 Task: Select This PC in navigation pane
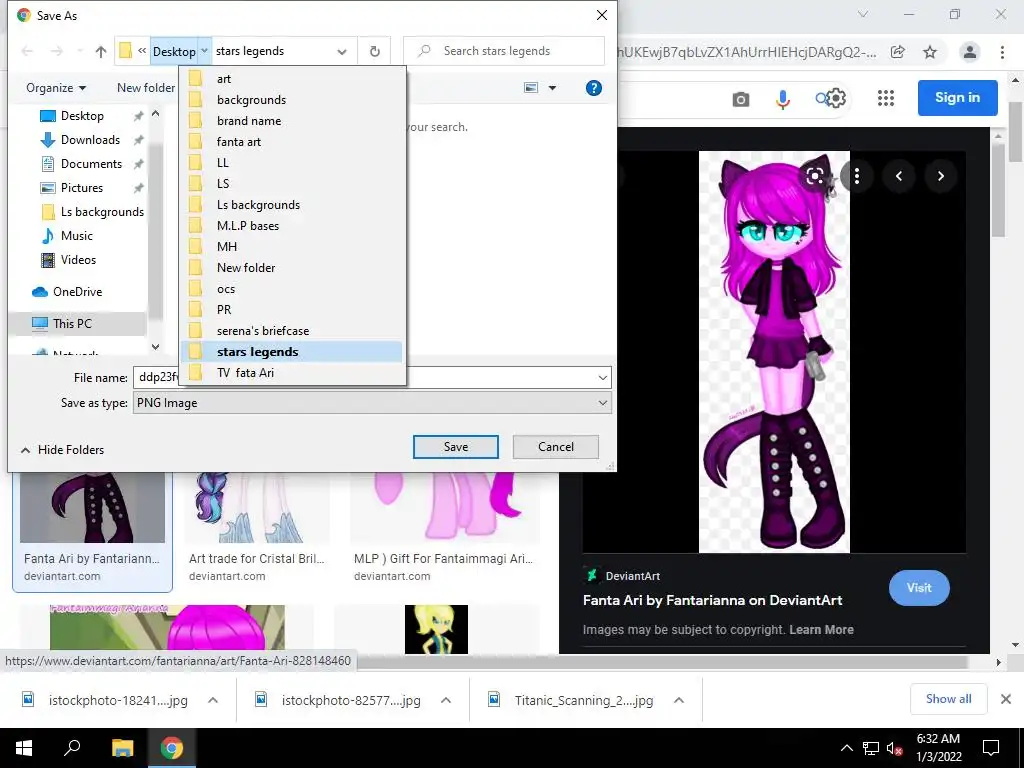[x=72, y=324]
